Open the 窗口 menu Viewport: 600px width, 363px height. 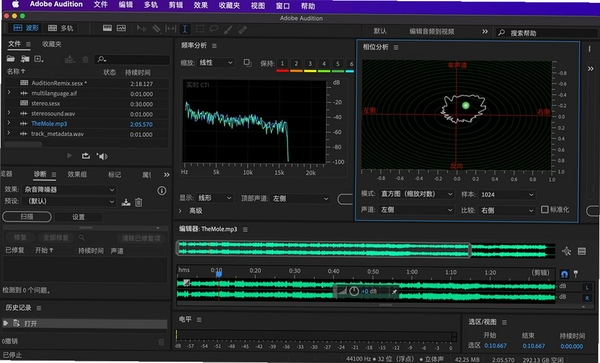[x=282, y=6]
